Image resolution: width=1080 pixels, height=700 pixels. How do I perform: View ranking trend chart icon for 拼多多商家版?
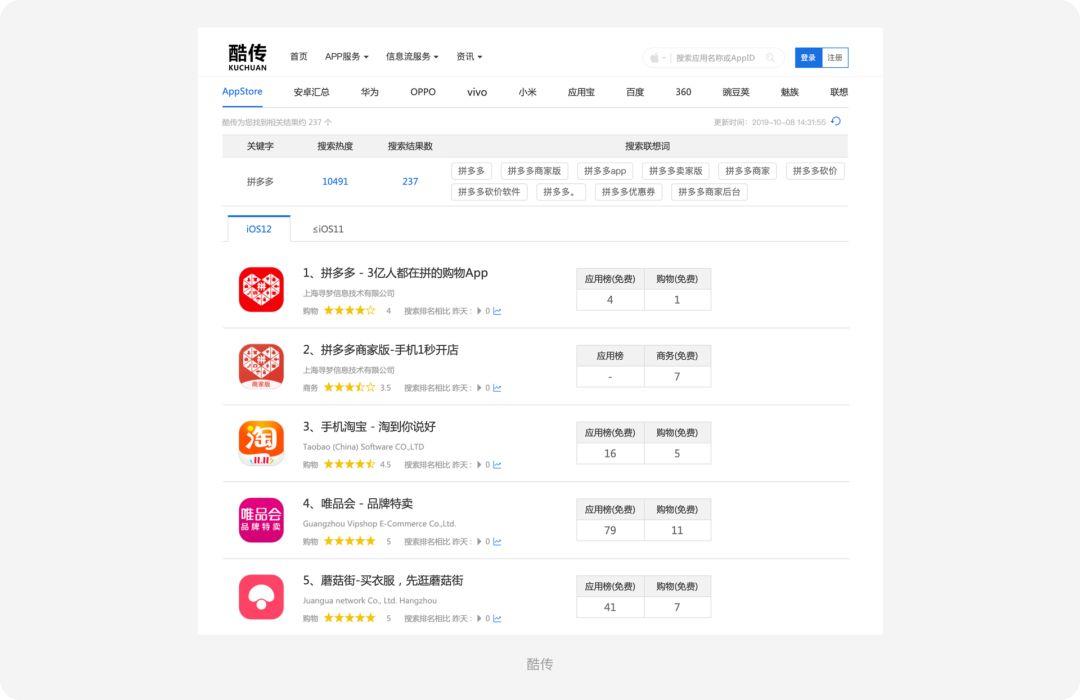click(x=497, y=388)
